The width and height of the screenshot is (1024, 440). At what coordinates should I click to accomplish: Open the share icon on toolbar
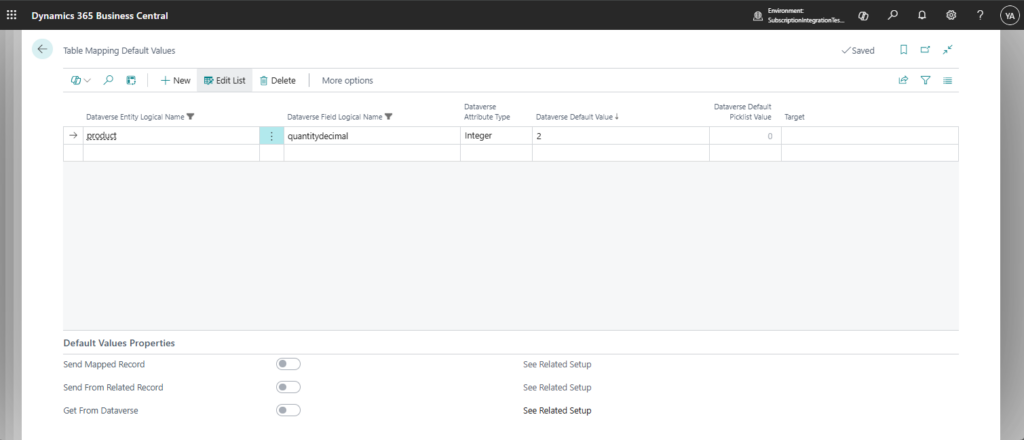[903, 80]
